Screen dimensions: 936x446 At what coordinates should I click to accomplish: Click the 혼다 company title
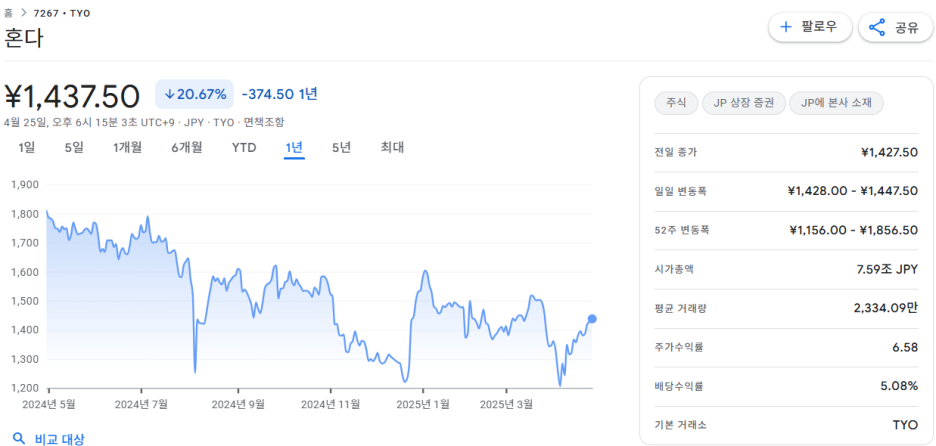point(24,38)
